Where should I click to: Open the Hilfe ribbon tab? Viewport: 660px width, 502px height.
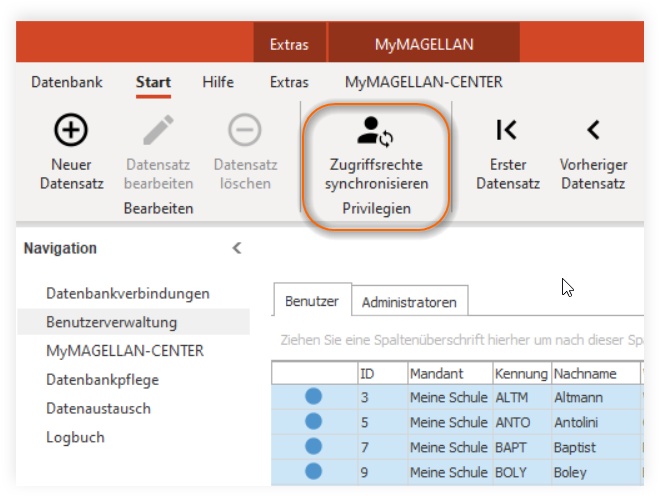point(218,82)
